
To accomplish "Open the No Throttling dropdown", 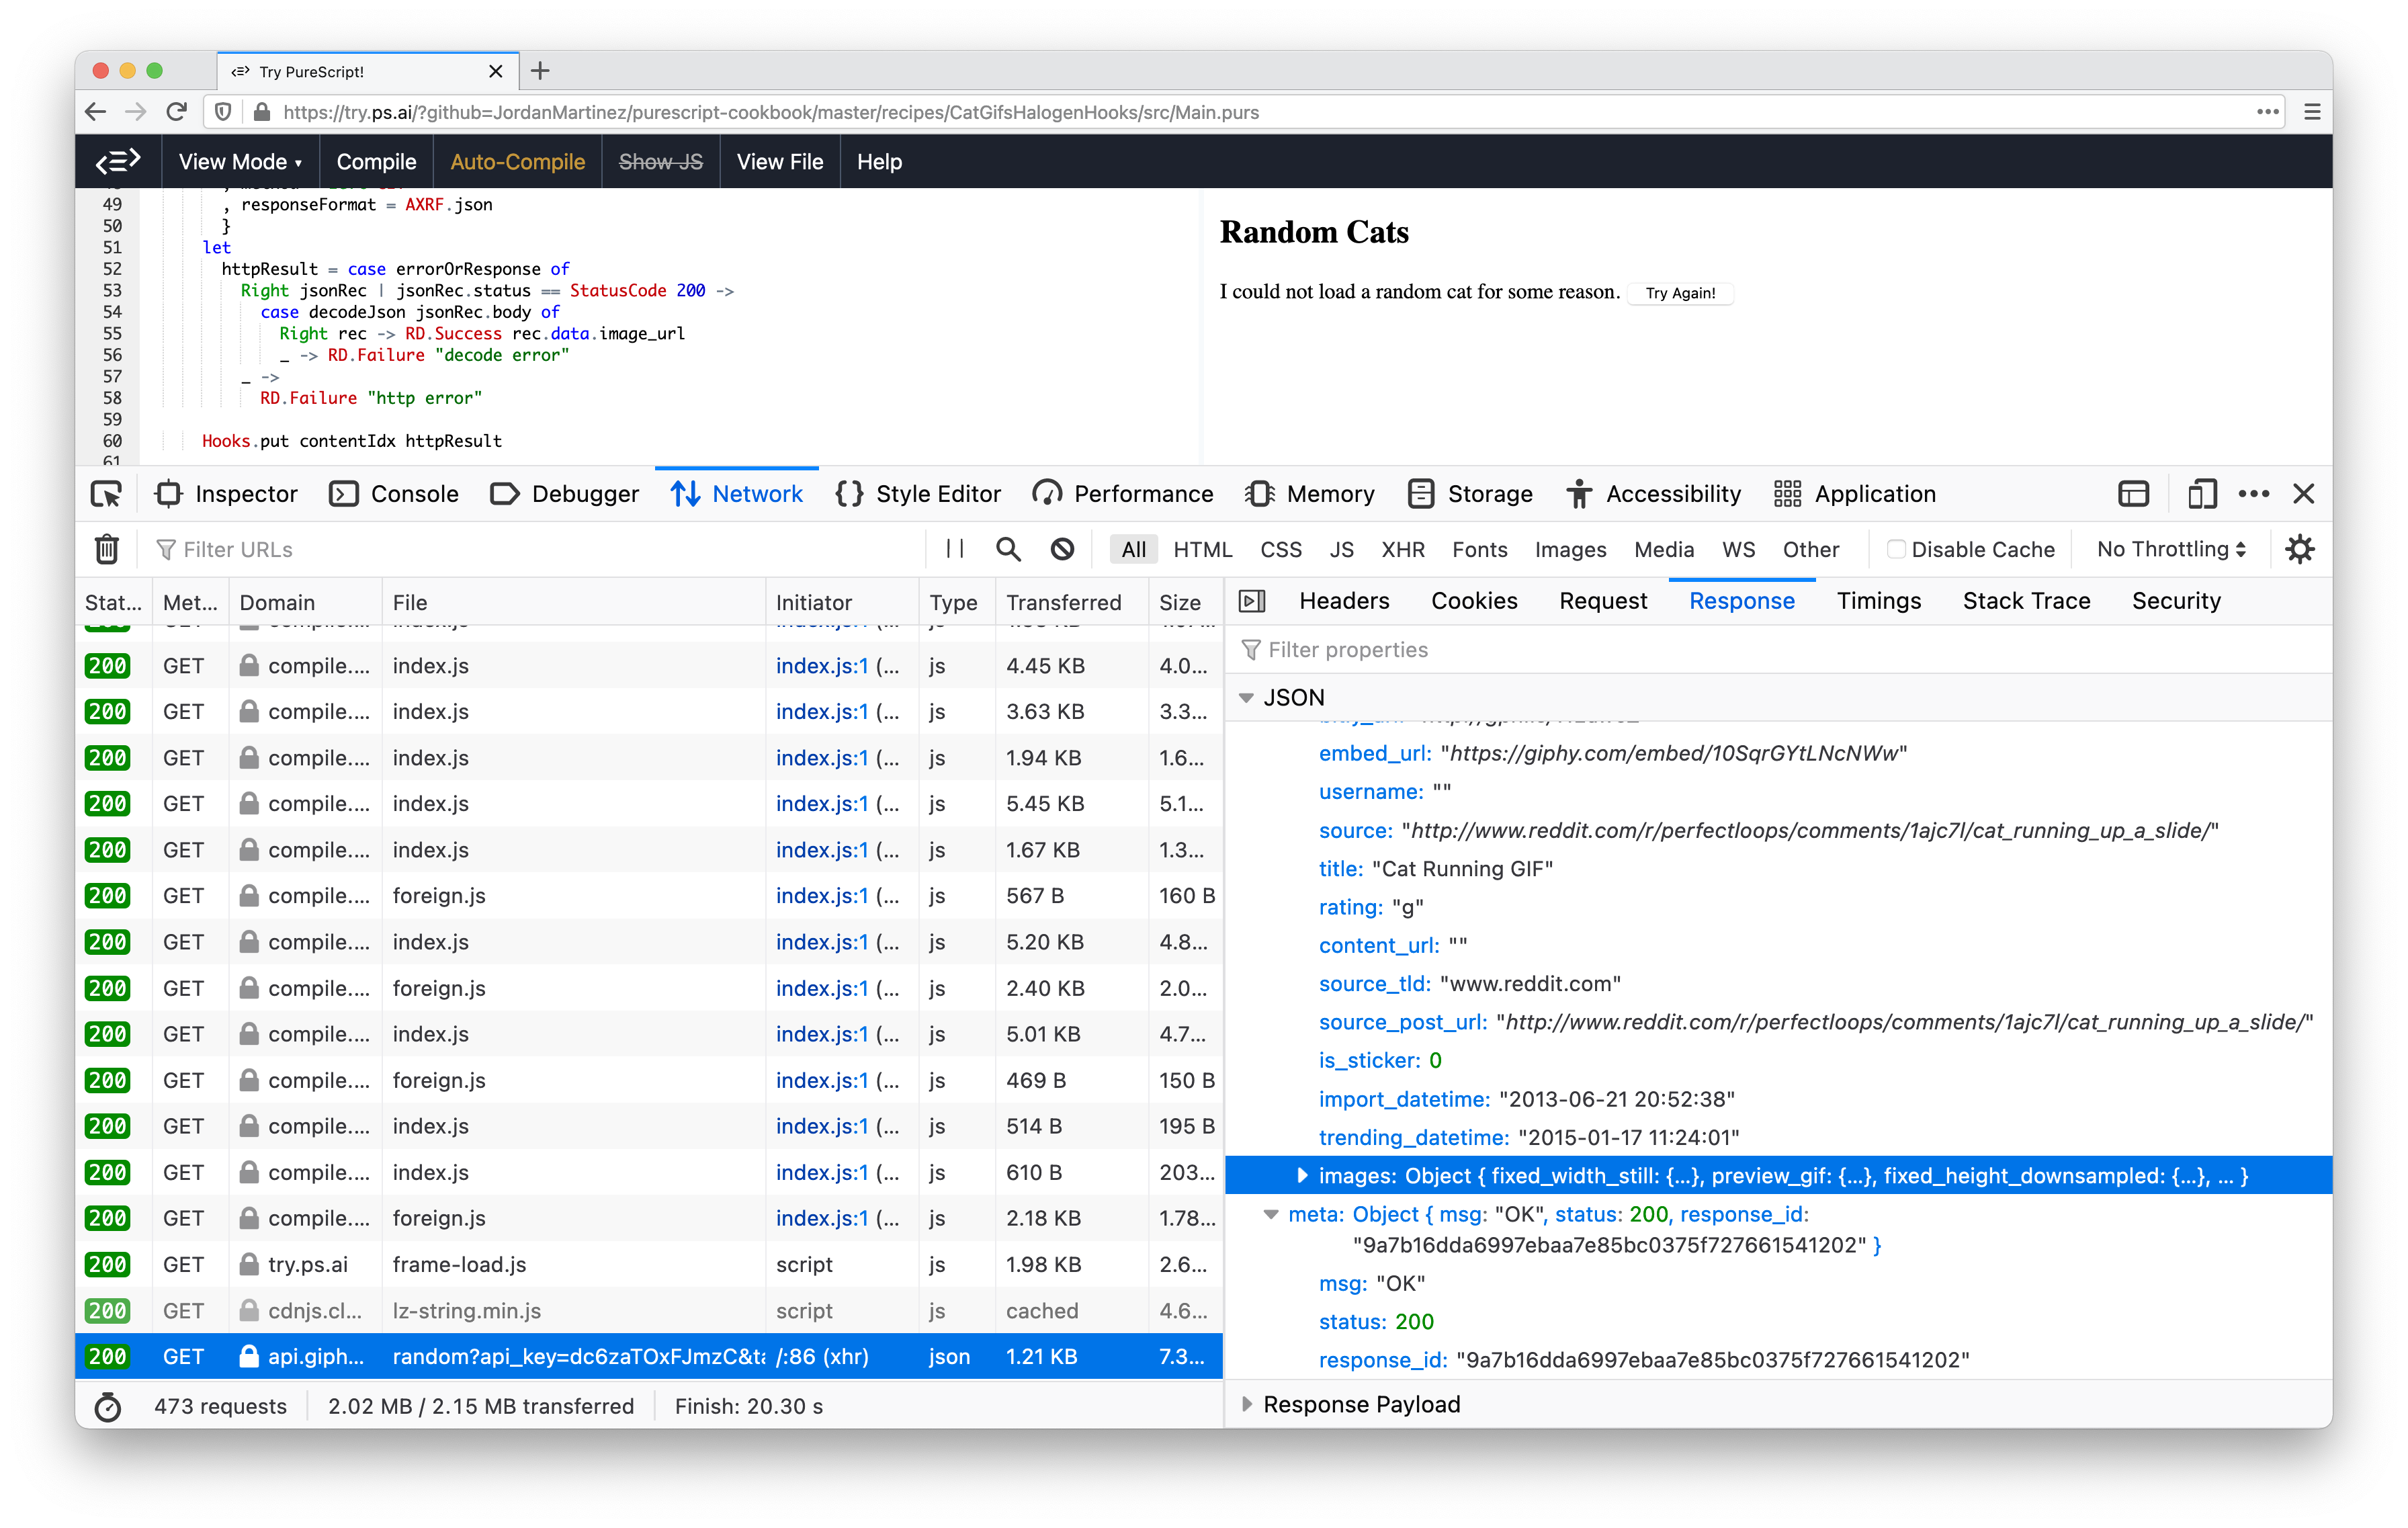I will (2168, 549).
